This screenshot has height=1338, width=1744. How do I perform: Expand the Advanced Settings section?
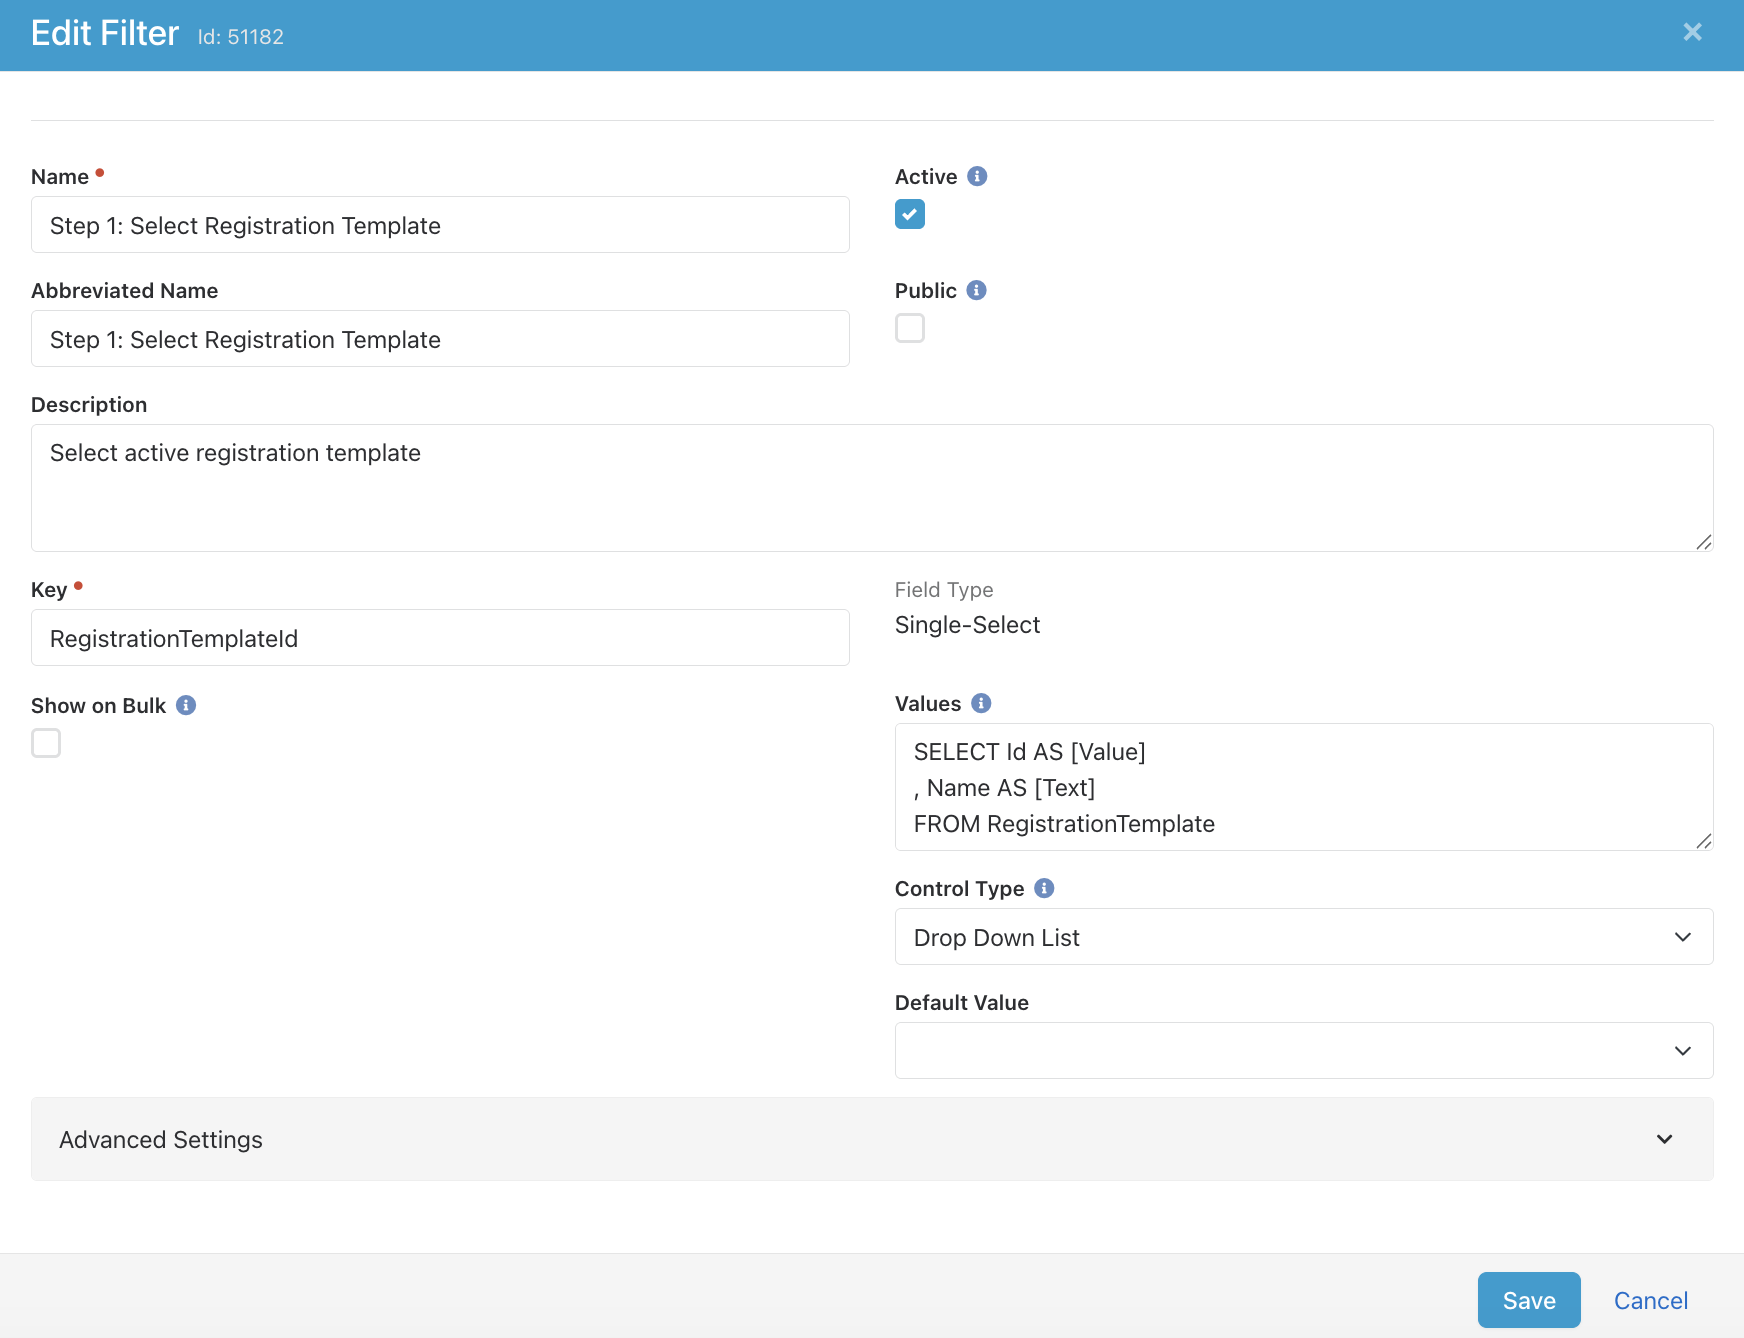[871, 1139]
